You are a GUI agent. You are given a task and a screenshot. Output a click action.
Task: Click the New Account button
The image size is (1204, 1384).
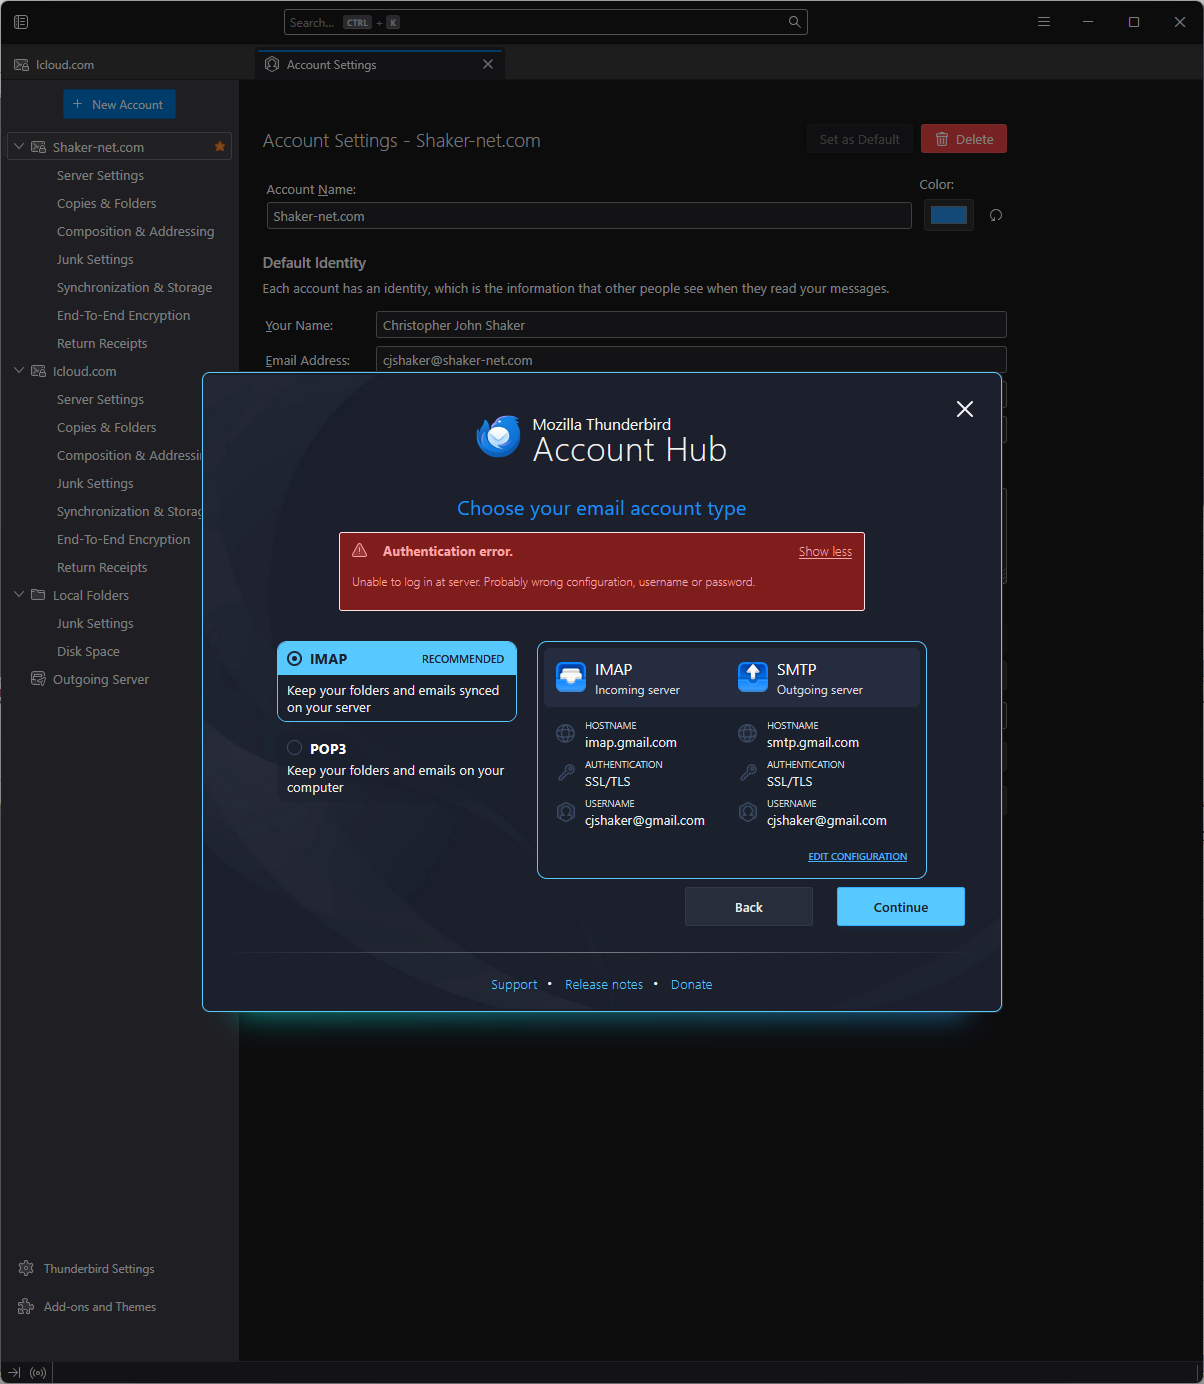pos(119,105)
